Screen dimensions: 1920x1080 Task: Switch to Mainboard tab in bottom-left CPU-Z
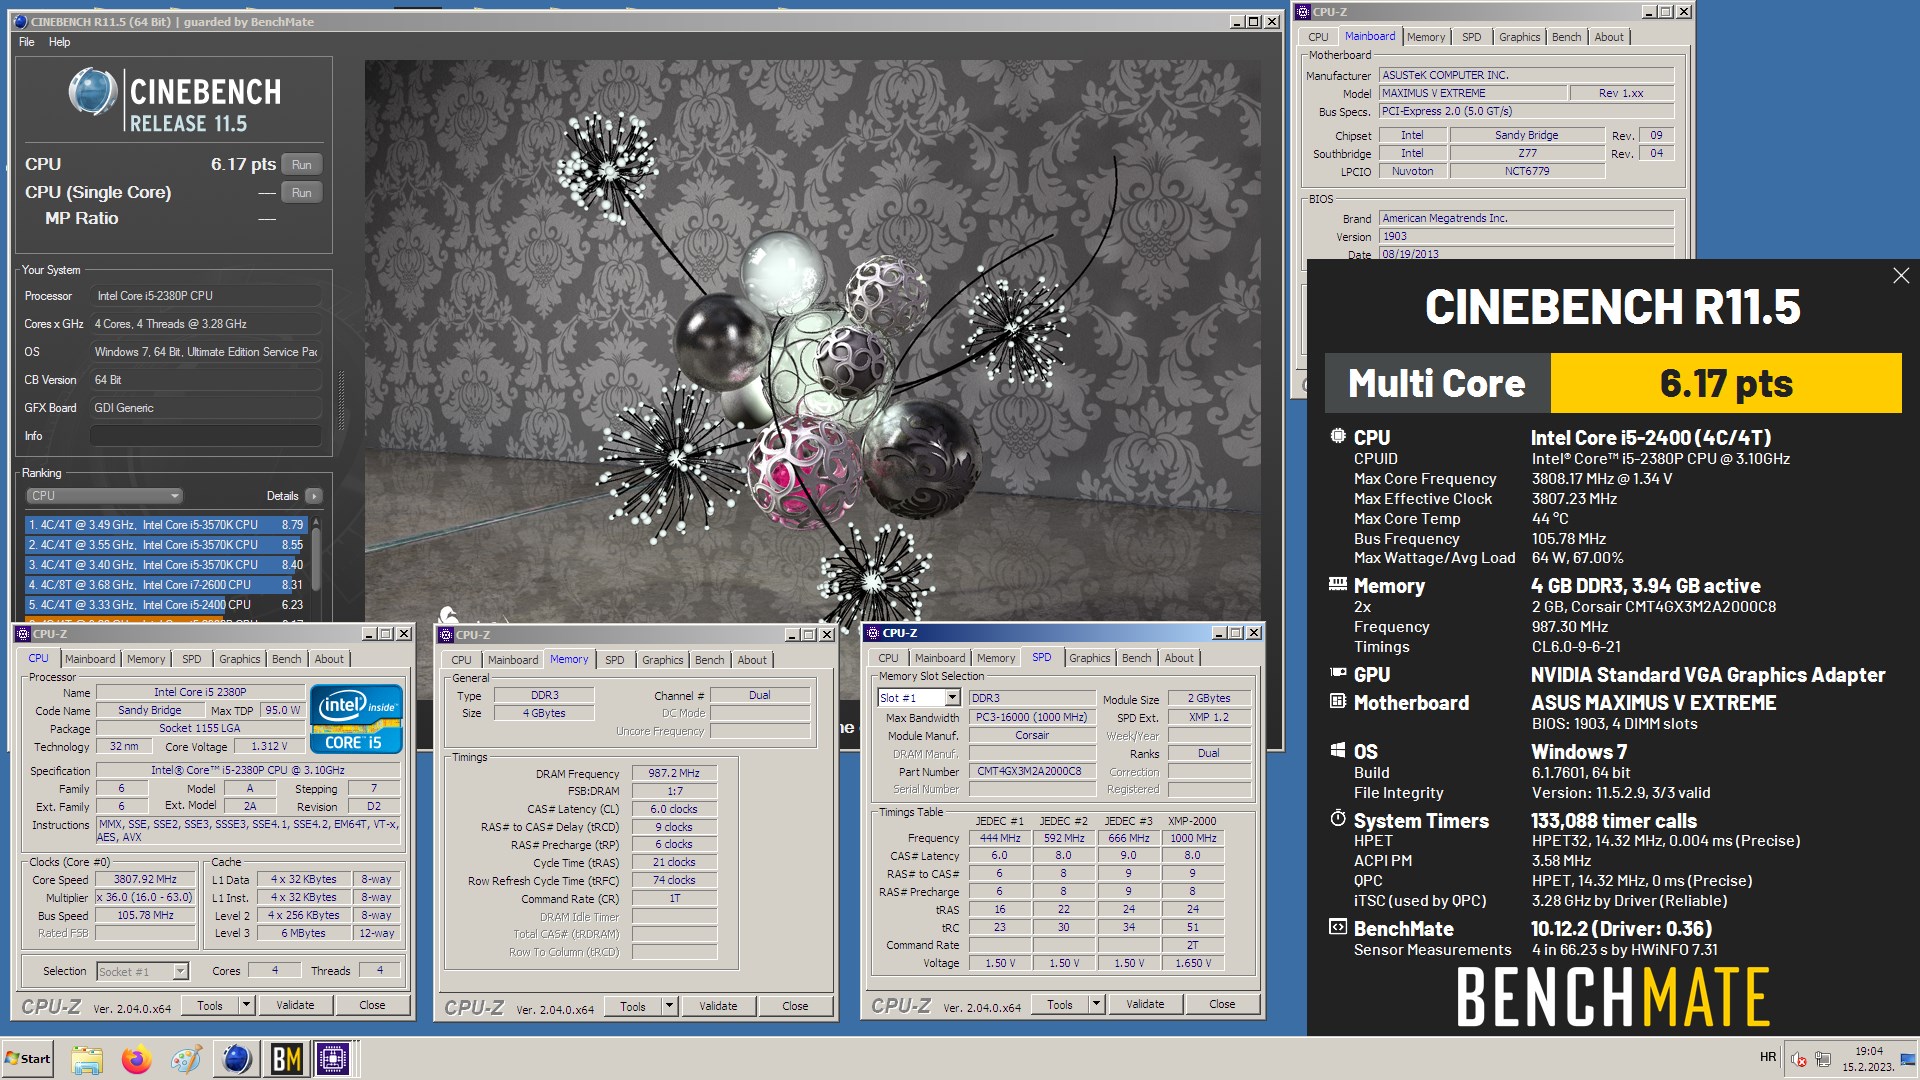pos(90,659)
